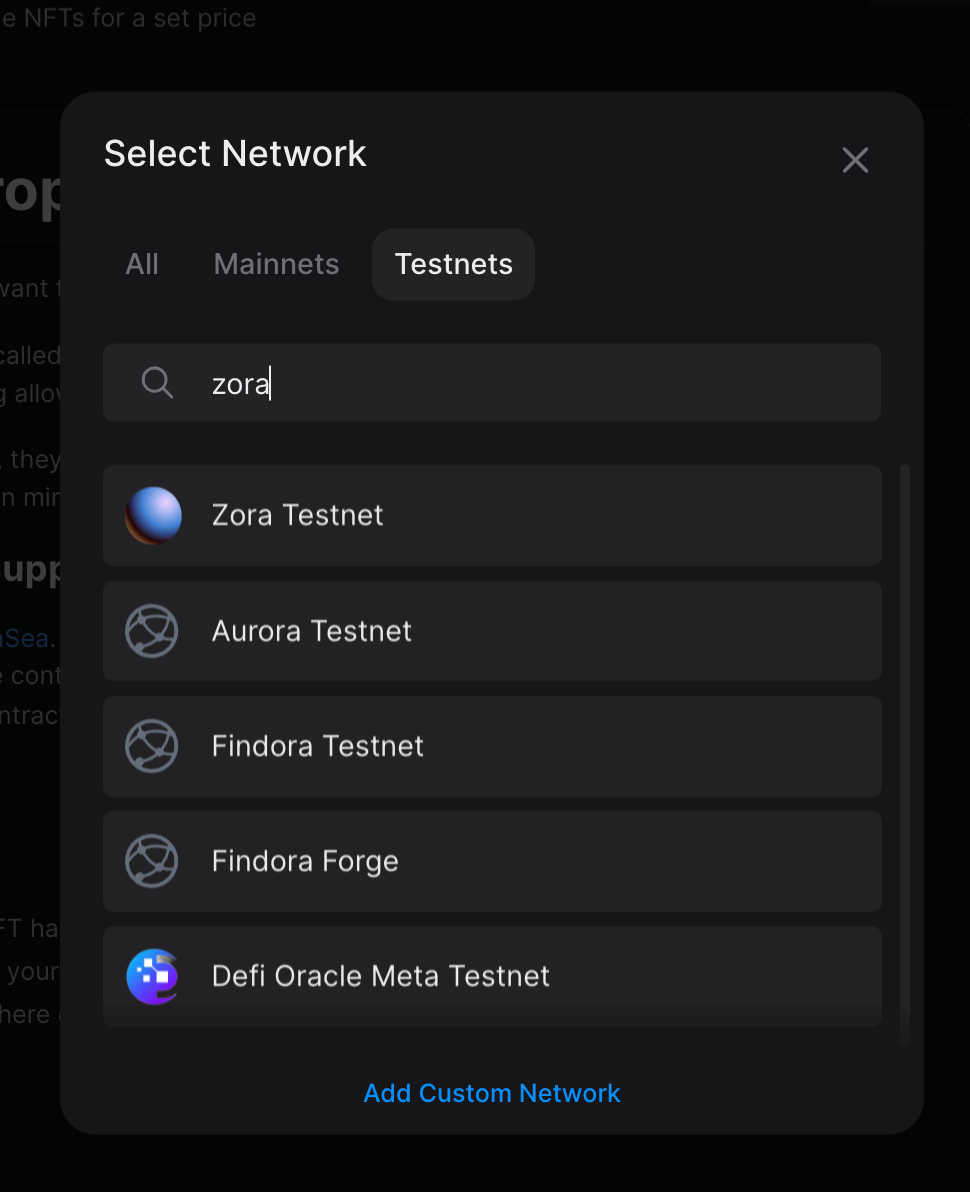Select the Testnets tab
Viewport: 970px width, 1192px height.
pos(453,264)
